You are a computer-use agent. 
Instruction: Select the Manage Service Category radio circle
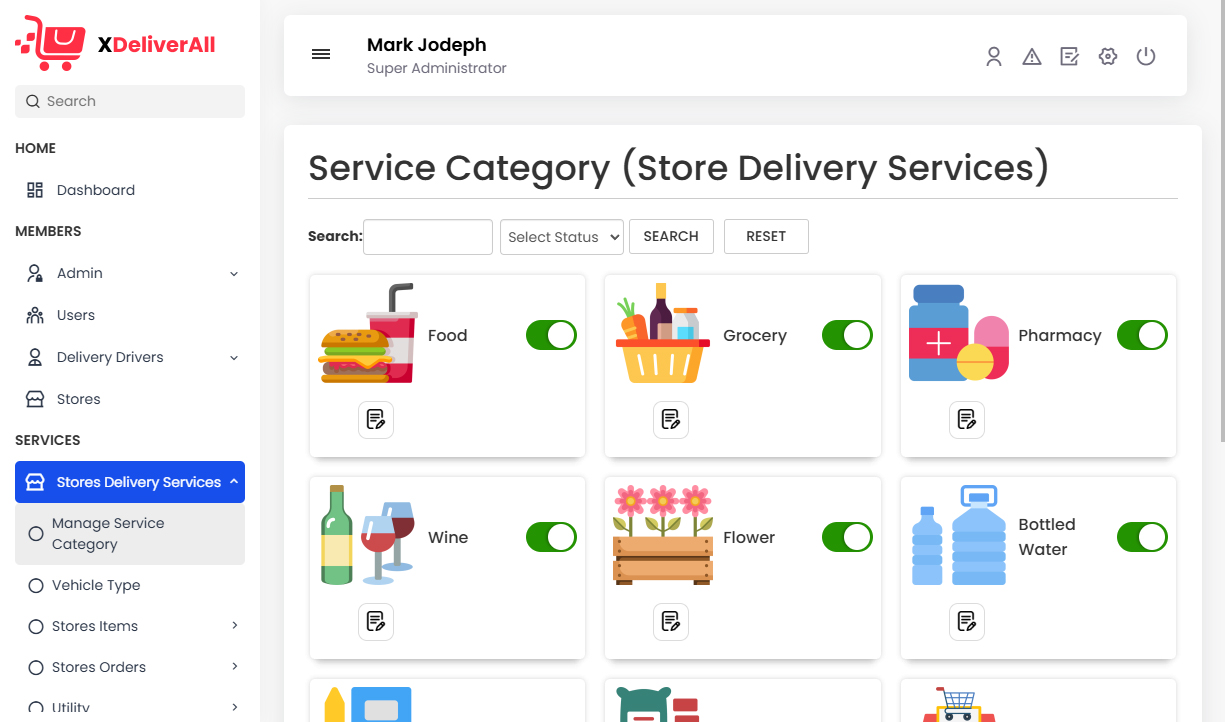click(36, 534)
